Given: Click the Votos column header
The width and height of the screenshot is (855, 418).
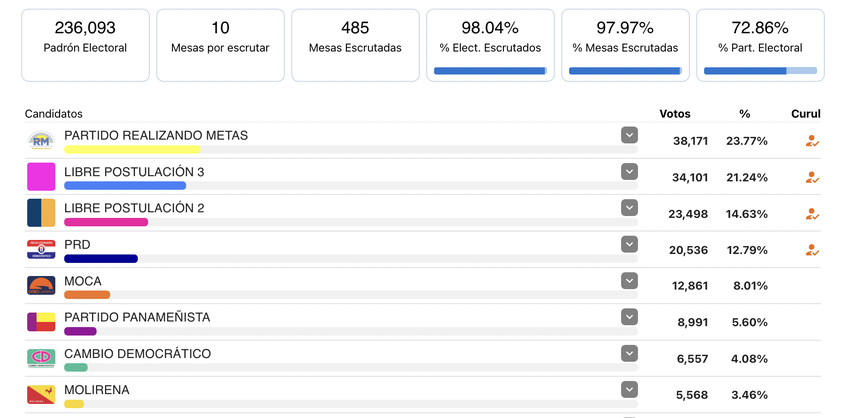Looking at the screenshot, I should click(x=675, y=114).
